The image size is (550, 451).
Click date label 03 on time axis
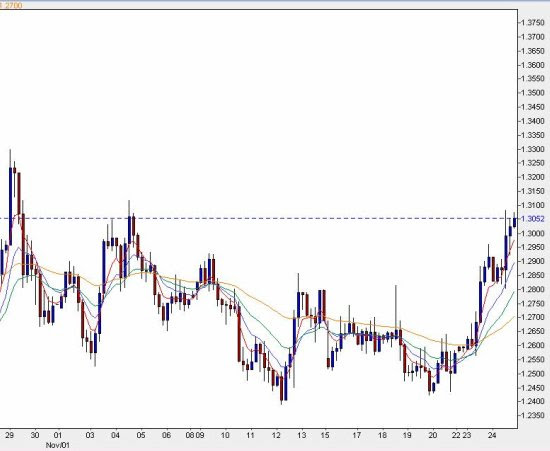90,435
